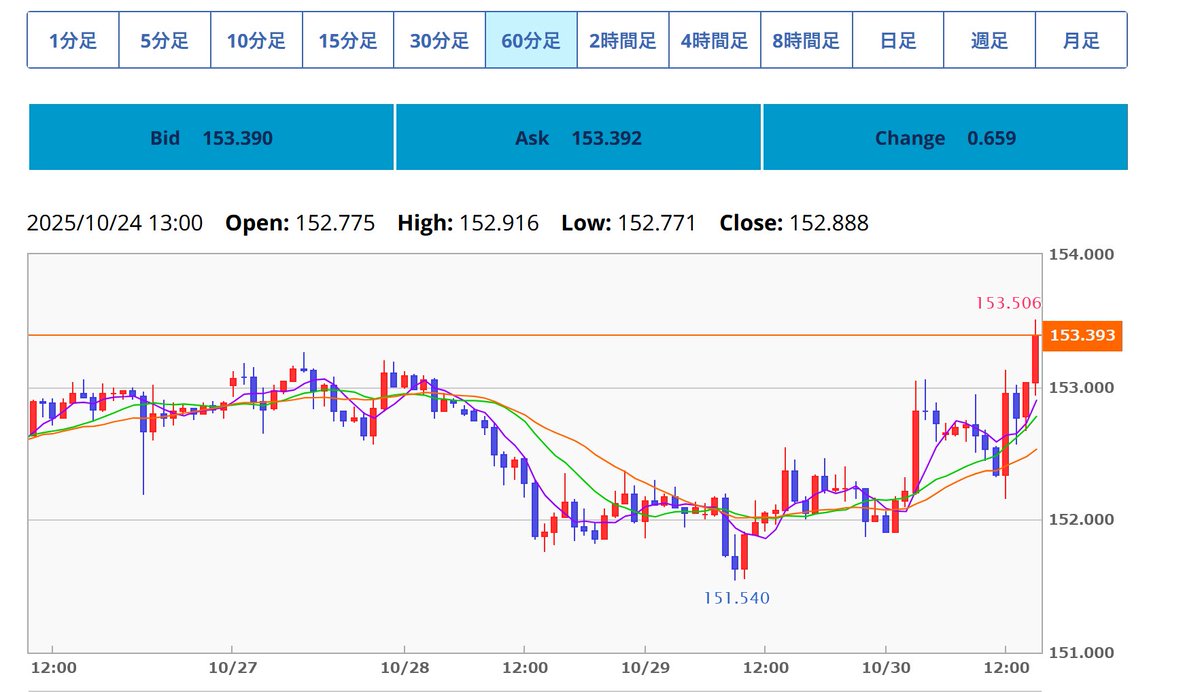The image size is (1200, 692).
Task: Select the highlighted 60分足 tab
Action: click(x=531, y=40)
